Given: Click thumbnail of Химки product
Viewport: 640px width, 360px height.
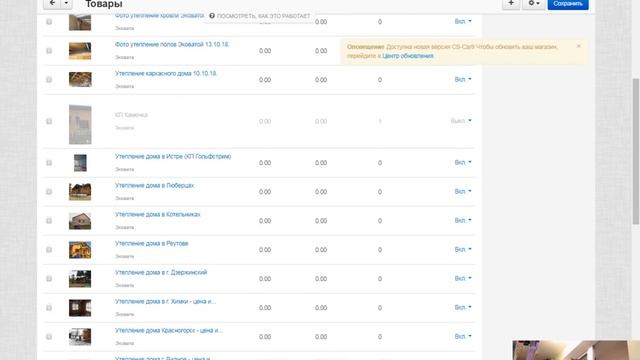Looking at the screenshot, I should point(80,308).
